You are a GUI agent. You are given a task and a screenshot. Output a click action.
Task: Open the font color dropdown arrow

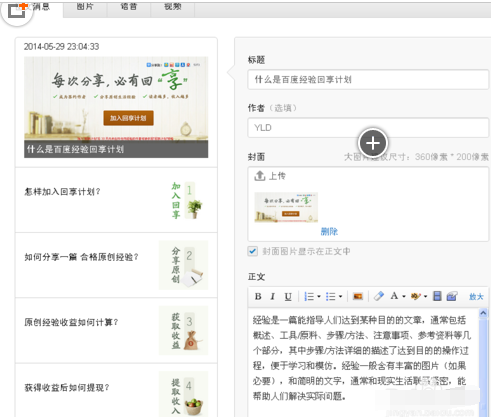tap(404, 296)
